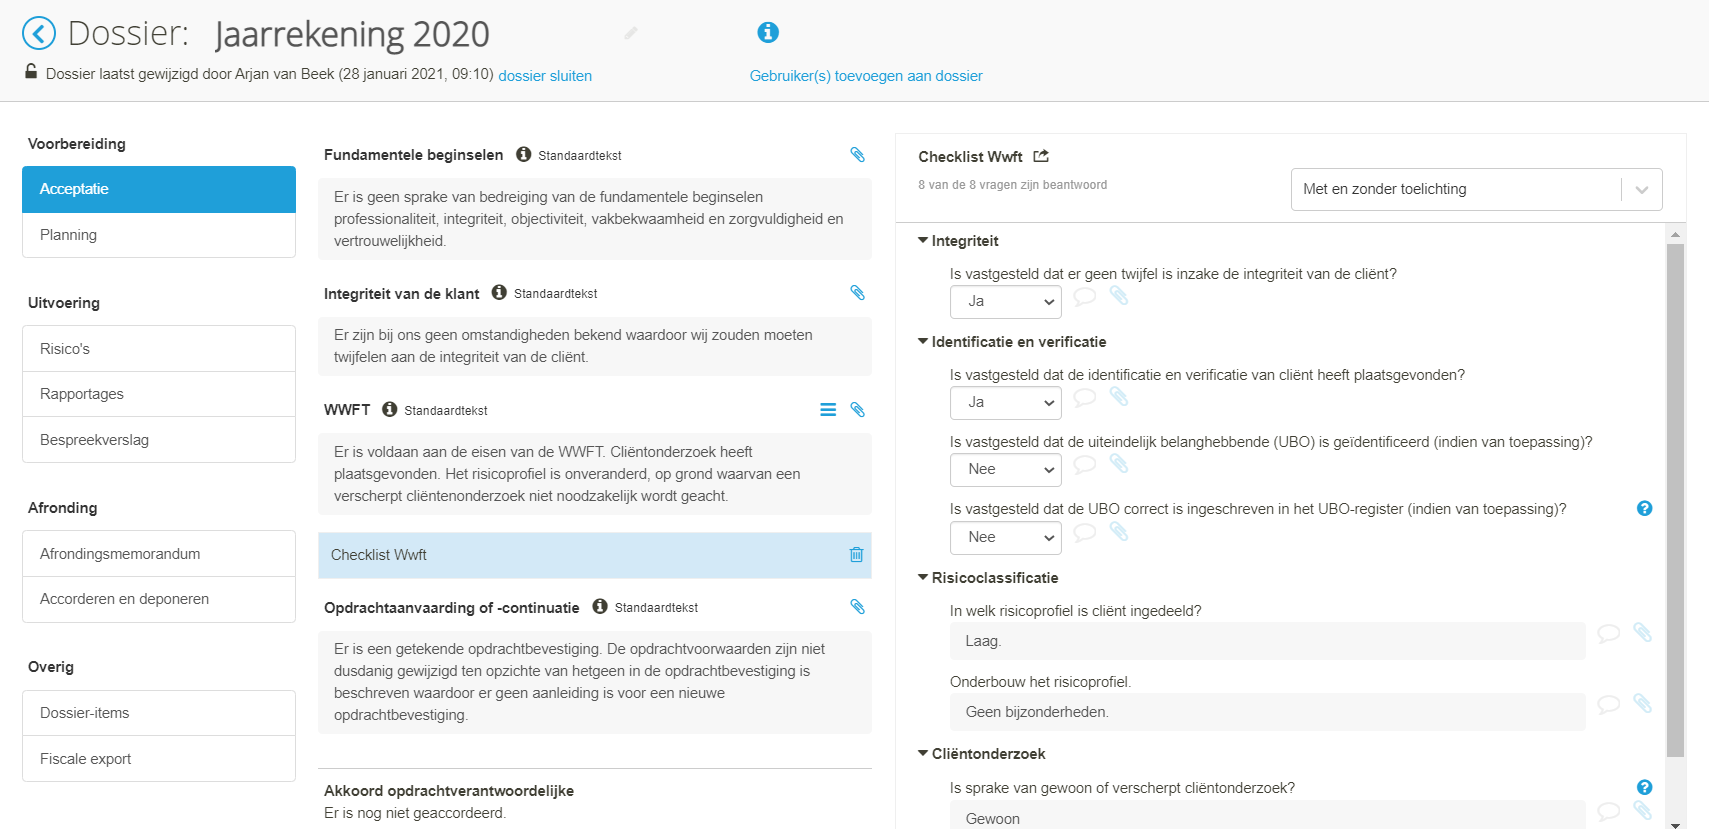The height and width of the screenshot is (829, 1709).
Task: Open help icon for UBO-register question
Action: (x=1644, y=508)
